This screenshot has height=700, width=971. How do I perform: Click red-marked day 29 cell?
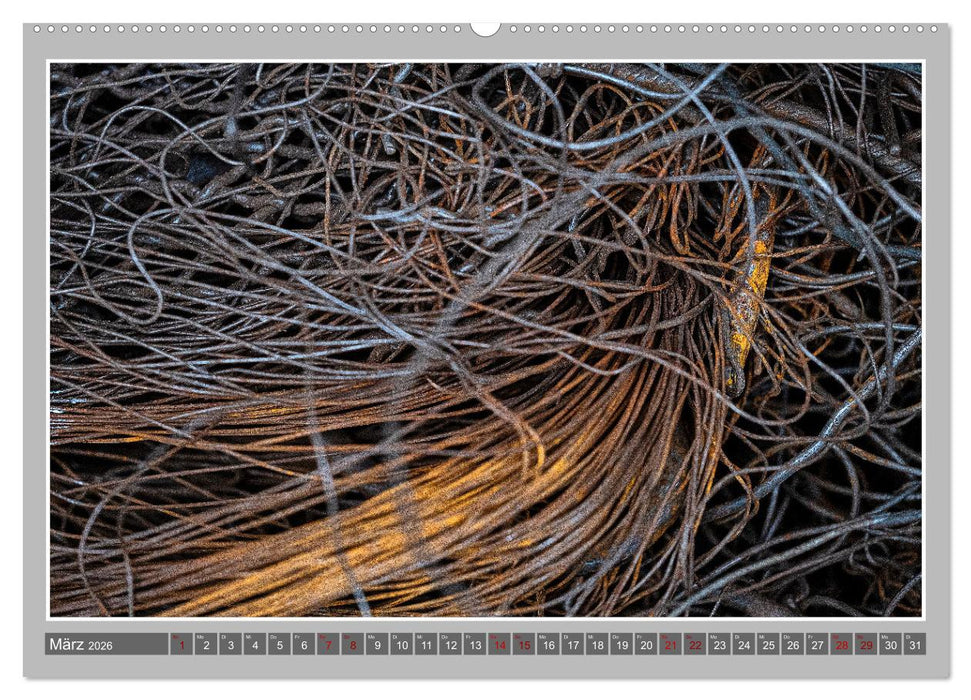coord(865,645)
